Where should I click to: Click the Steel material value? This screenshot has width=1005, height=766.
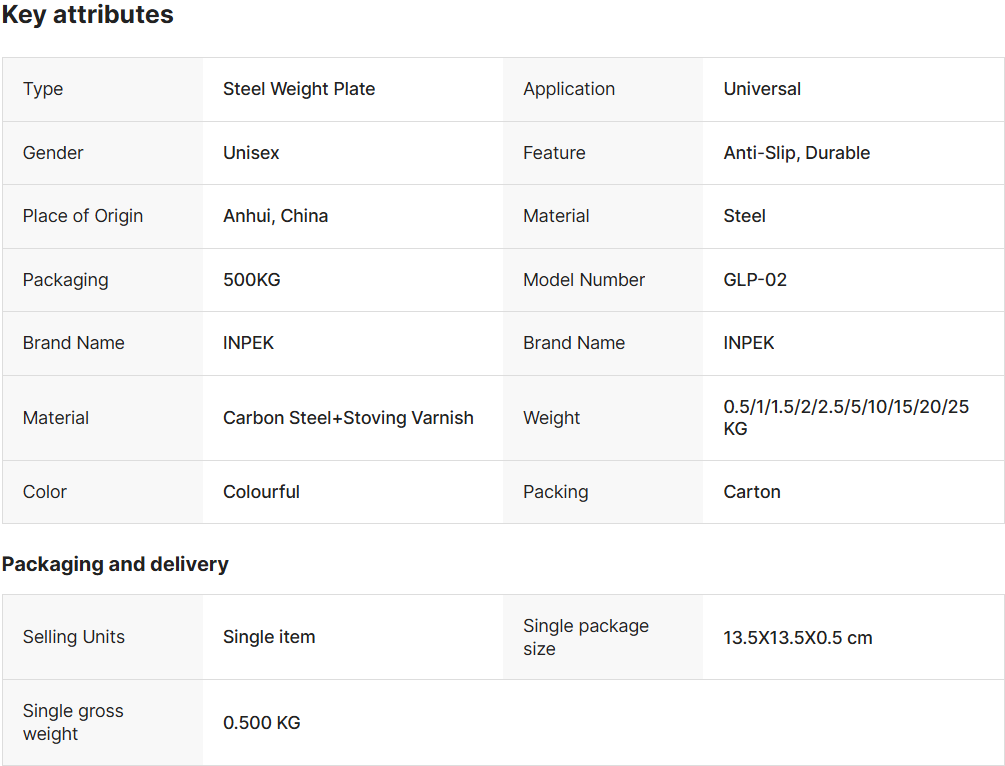pos(744,216)
